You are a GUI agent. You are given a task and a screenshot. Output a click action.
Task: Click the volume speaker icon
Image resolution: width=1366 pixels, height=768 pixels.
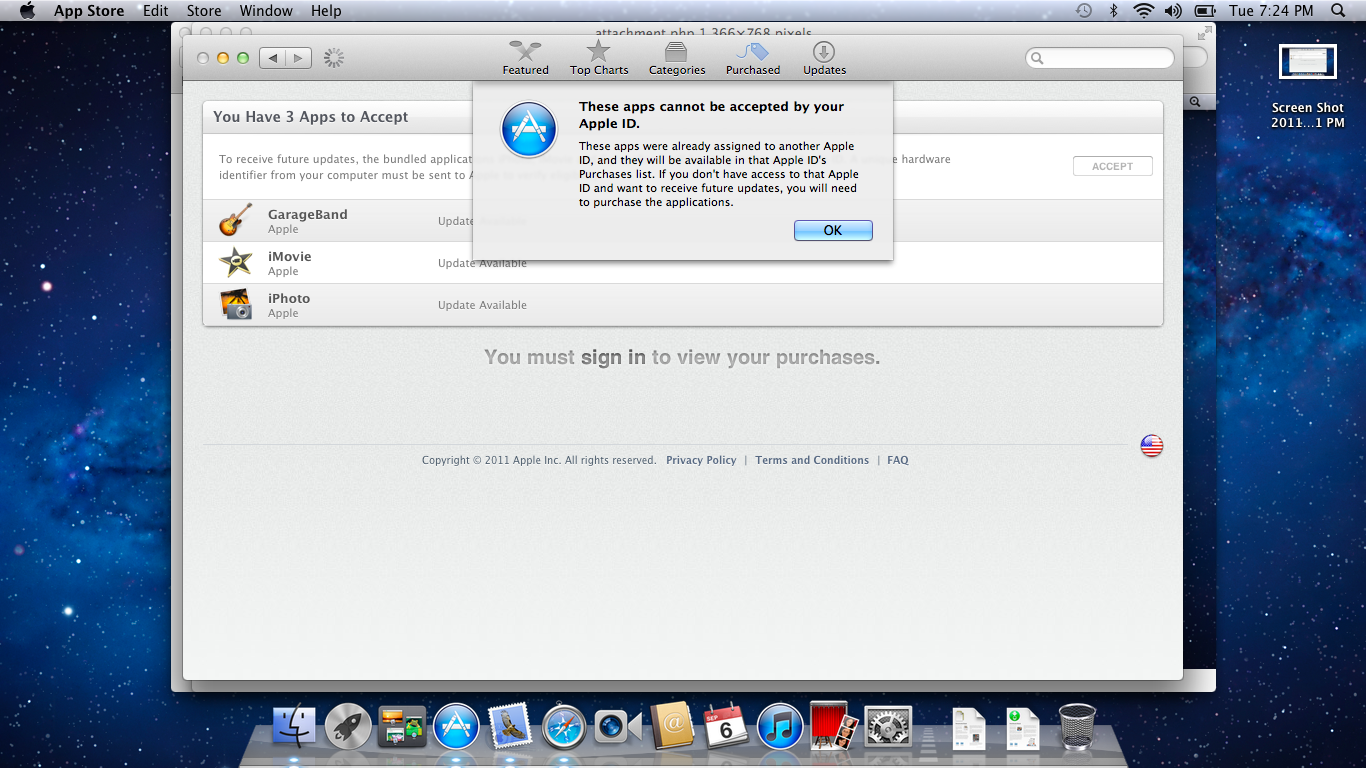[x=1173, y=11]
